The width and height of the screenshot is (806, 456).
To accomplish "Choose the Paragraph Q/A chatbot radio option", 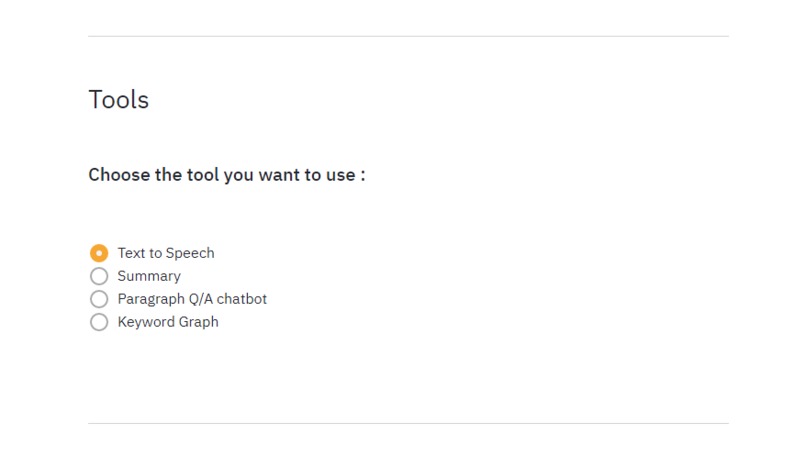I will [x=99, y=299].
